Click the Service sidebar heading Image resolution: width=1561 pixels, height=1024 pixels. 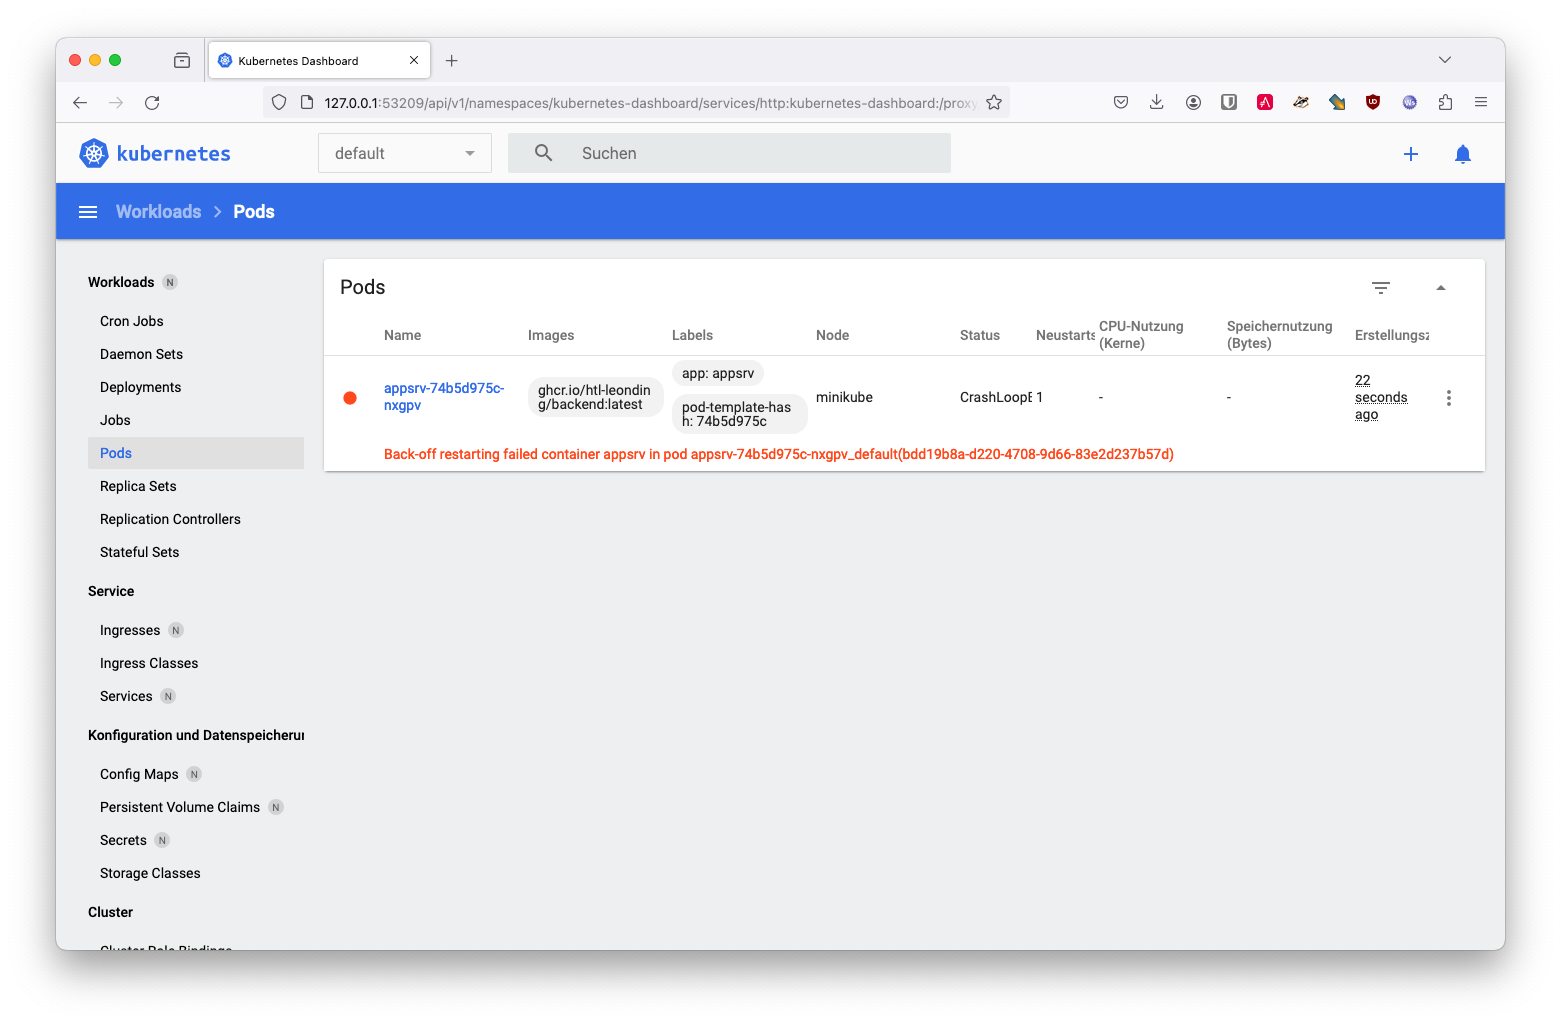tap(111, 591)
